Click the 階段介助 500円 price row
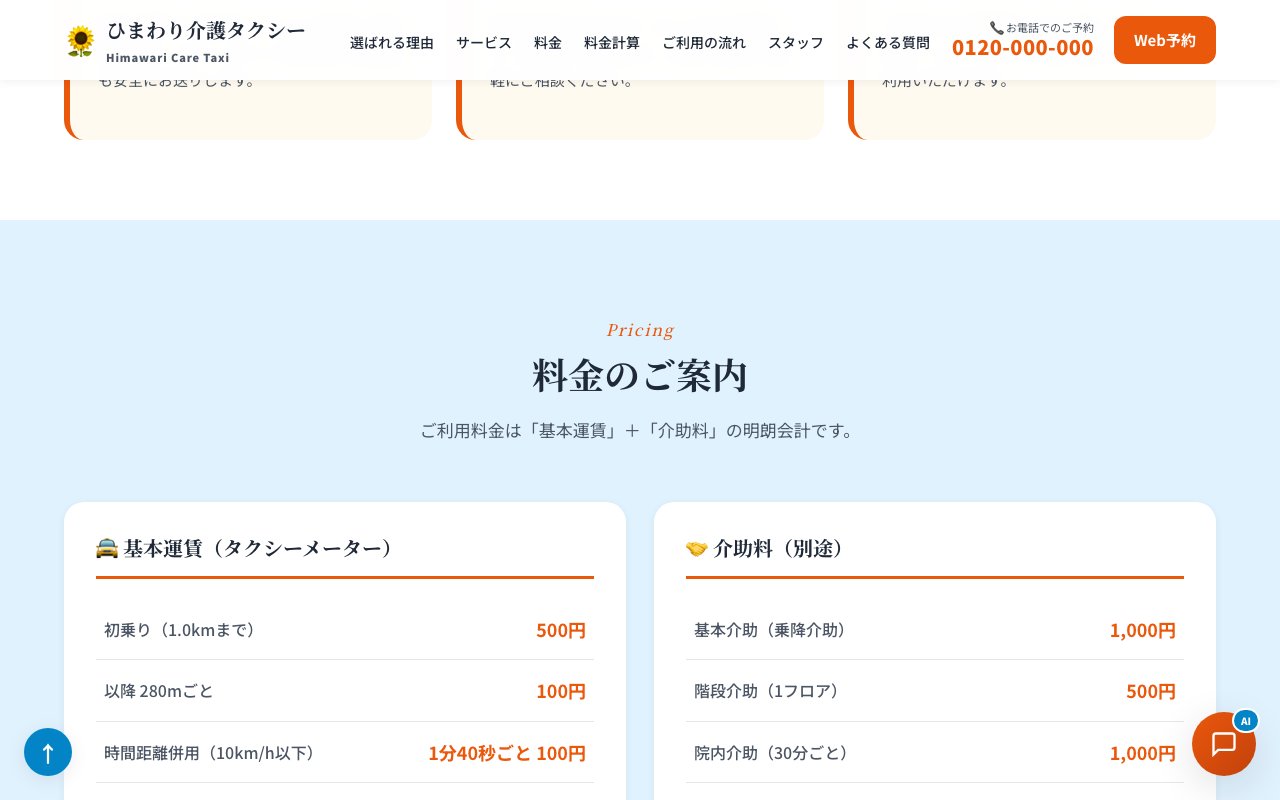The height and width of the screenshot is (800, 1280). tap(934, 691)
